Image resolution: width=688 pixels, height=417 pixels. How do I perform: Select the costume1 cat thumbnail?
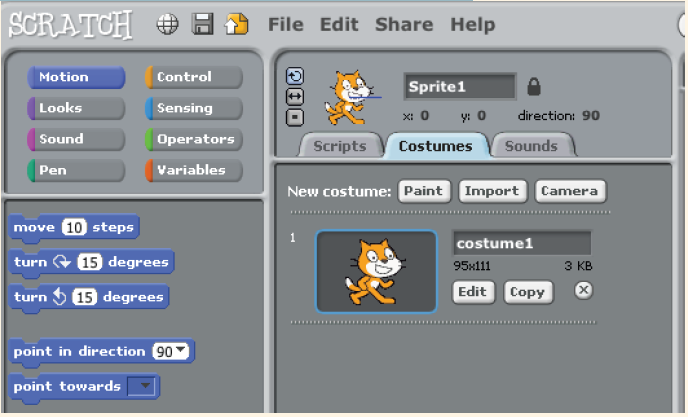tap(376, 271)
